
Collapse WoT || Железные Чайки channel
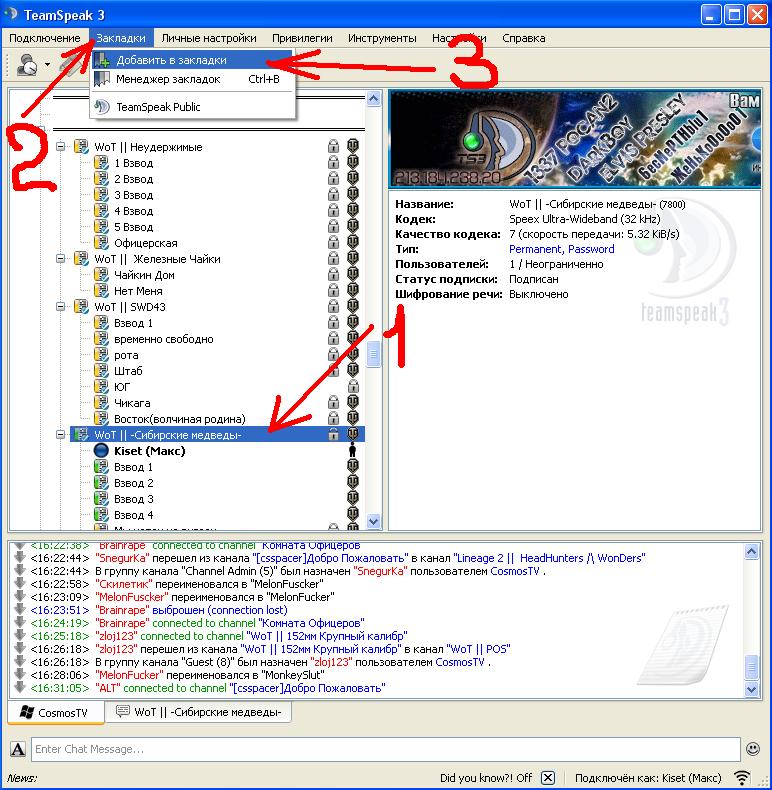pos(60,258)
